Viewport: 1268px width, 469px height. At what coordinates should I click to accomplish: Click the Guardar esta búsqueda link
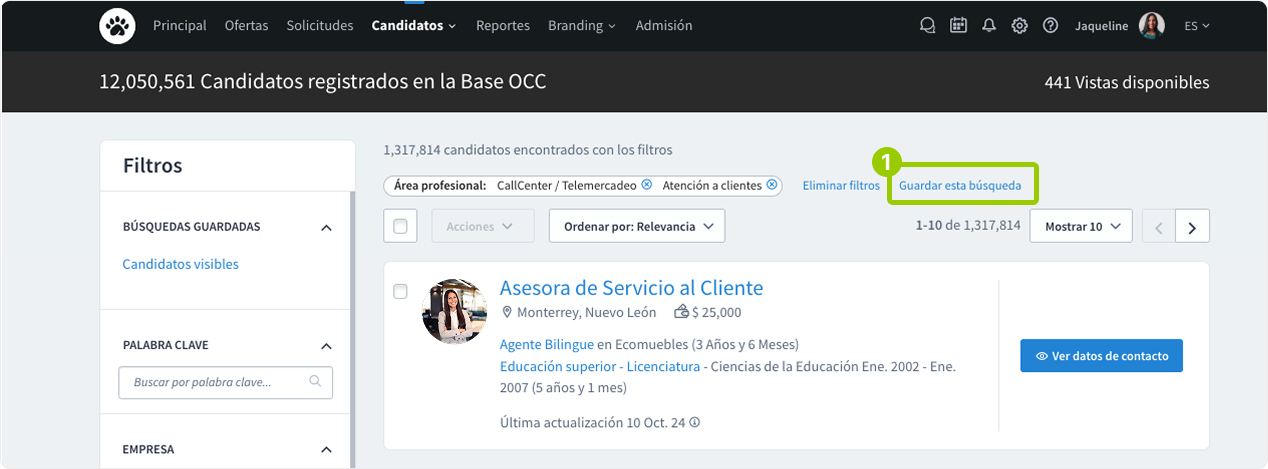[960, 186]
